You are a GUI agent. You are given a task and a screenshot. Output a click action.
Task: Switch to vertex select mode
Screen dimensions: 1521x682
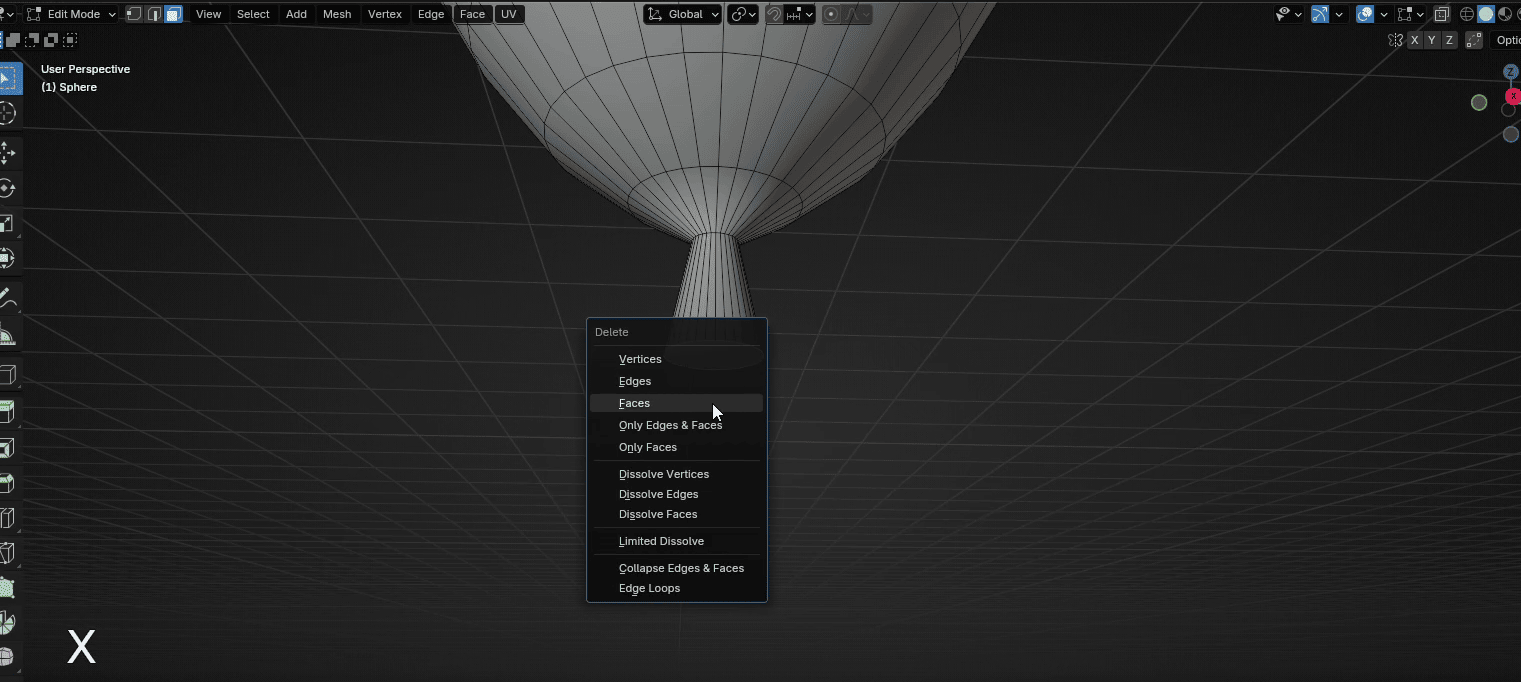point(134,14)
